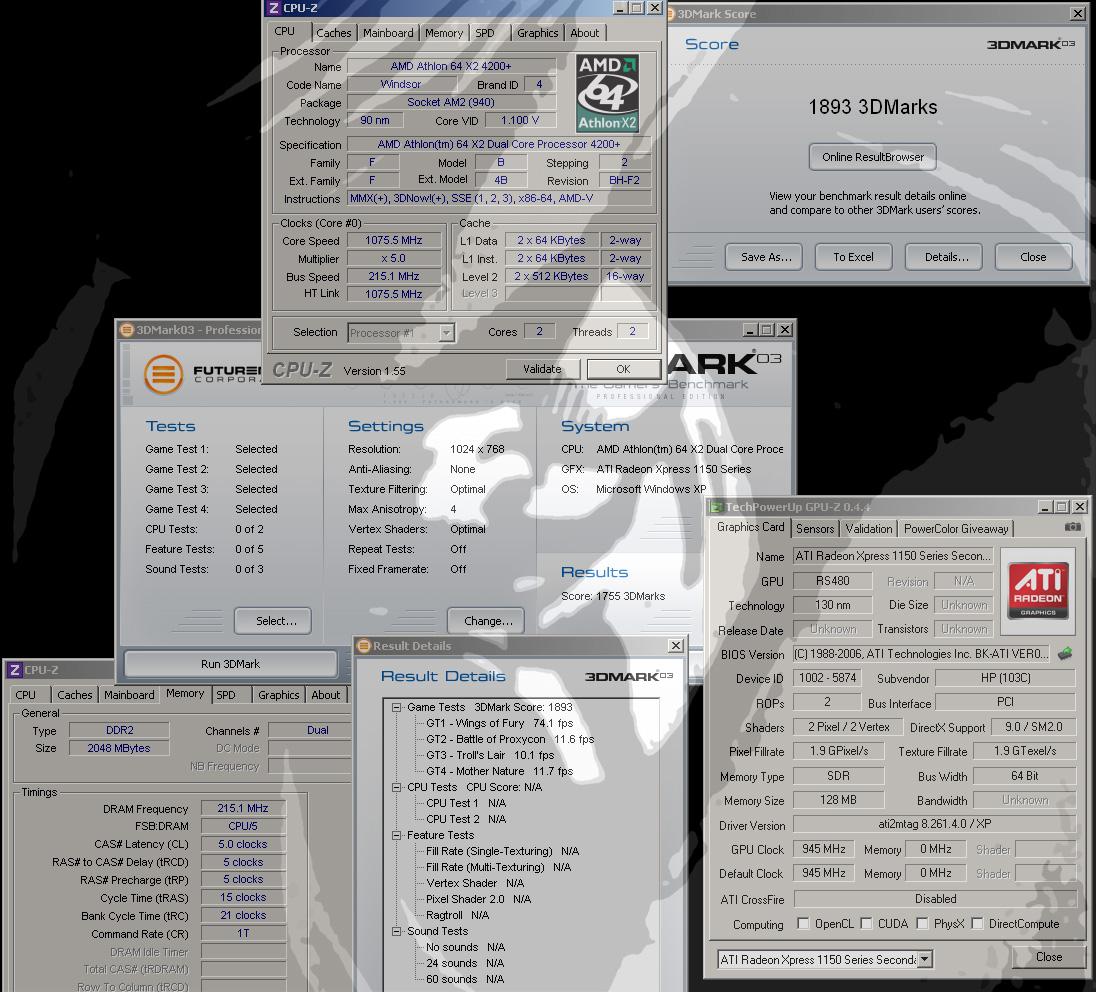Click the GPU-Z BIOS Version field
Screen dimensions: 1096x992
921,654
